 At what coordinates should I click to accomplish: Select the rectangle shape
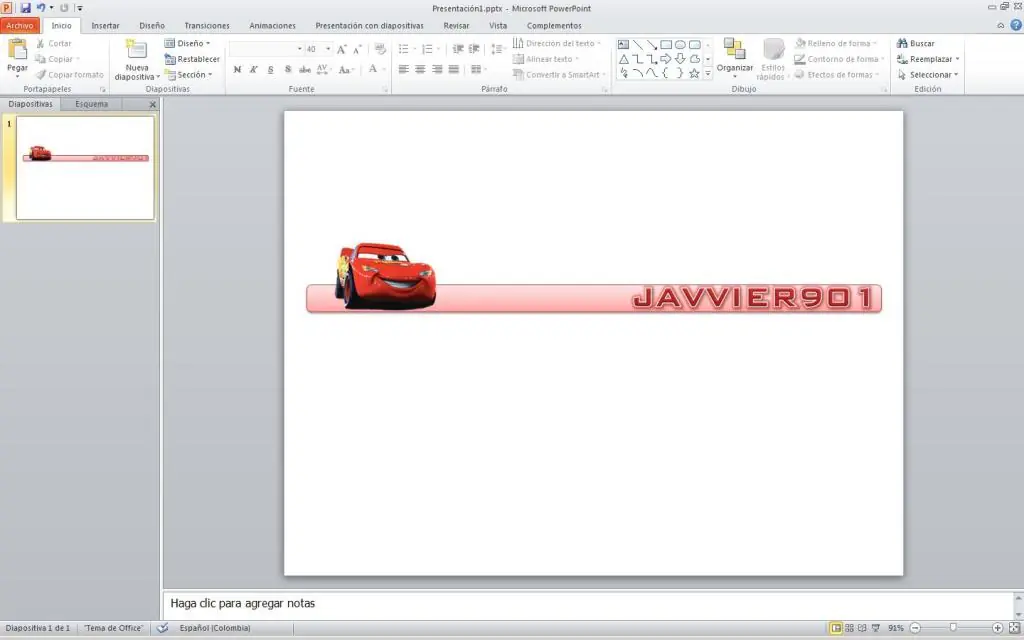pos(666,44)
